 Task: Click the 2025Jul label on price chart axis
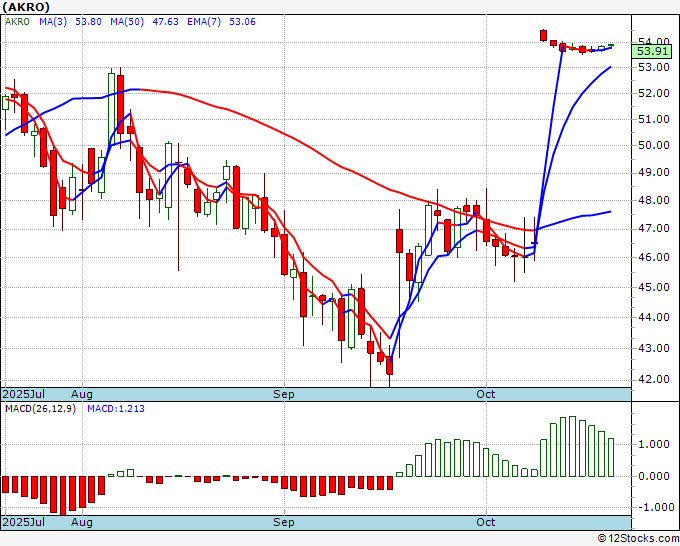(x=24, y=394)
